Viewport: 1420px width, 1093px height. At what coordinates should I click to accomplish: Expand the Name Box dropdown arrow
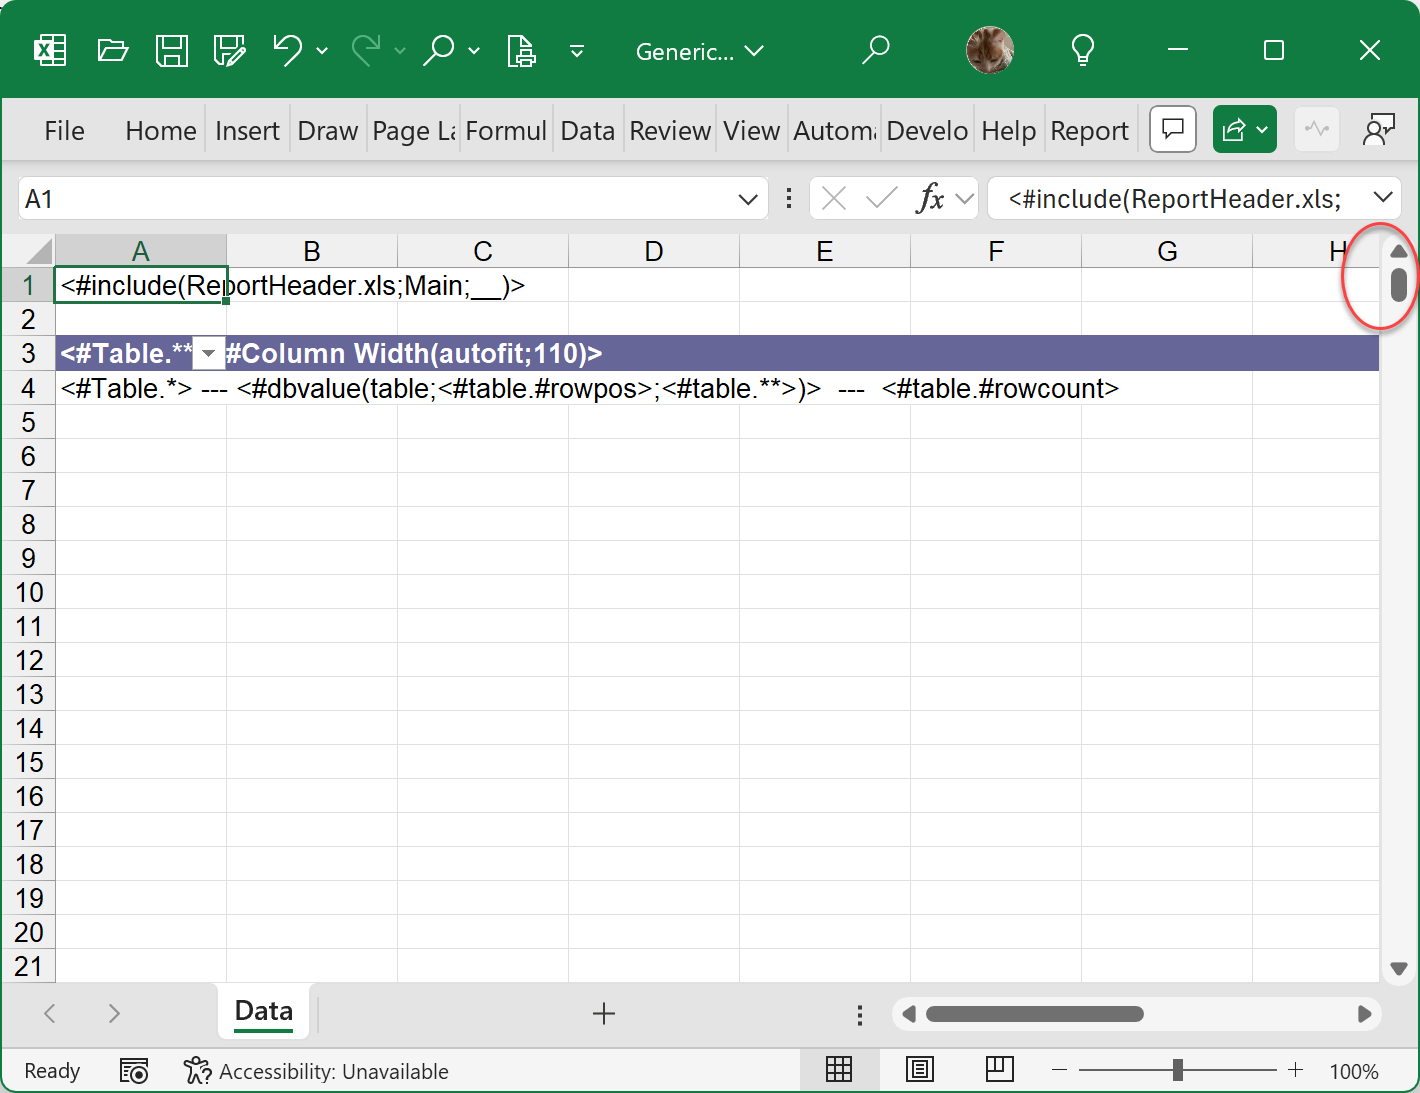pos(747,199)
